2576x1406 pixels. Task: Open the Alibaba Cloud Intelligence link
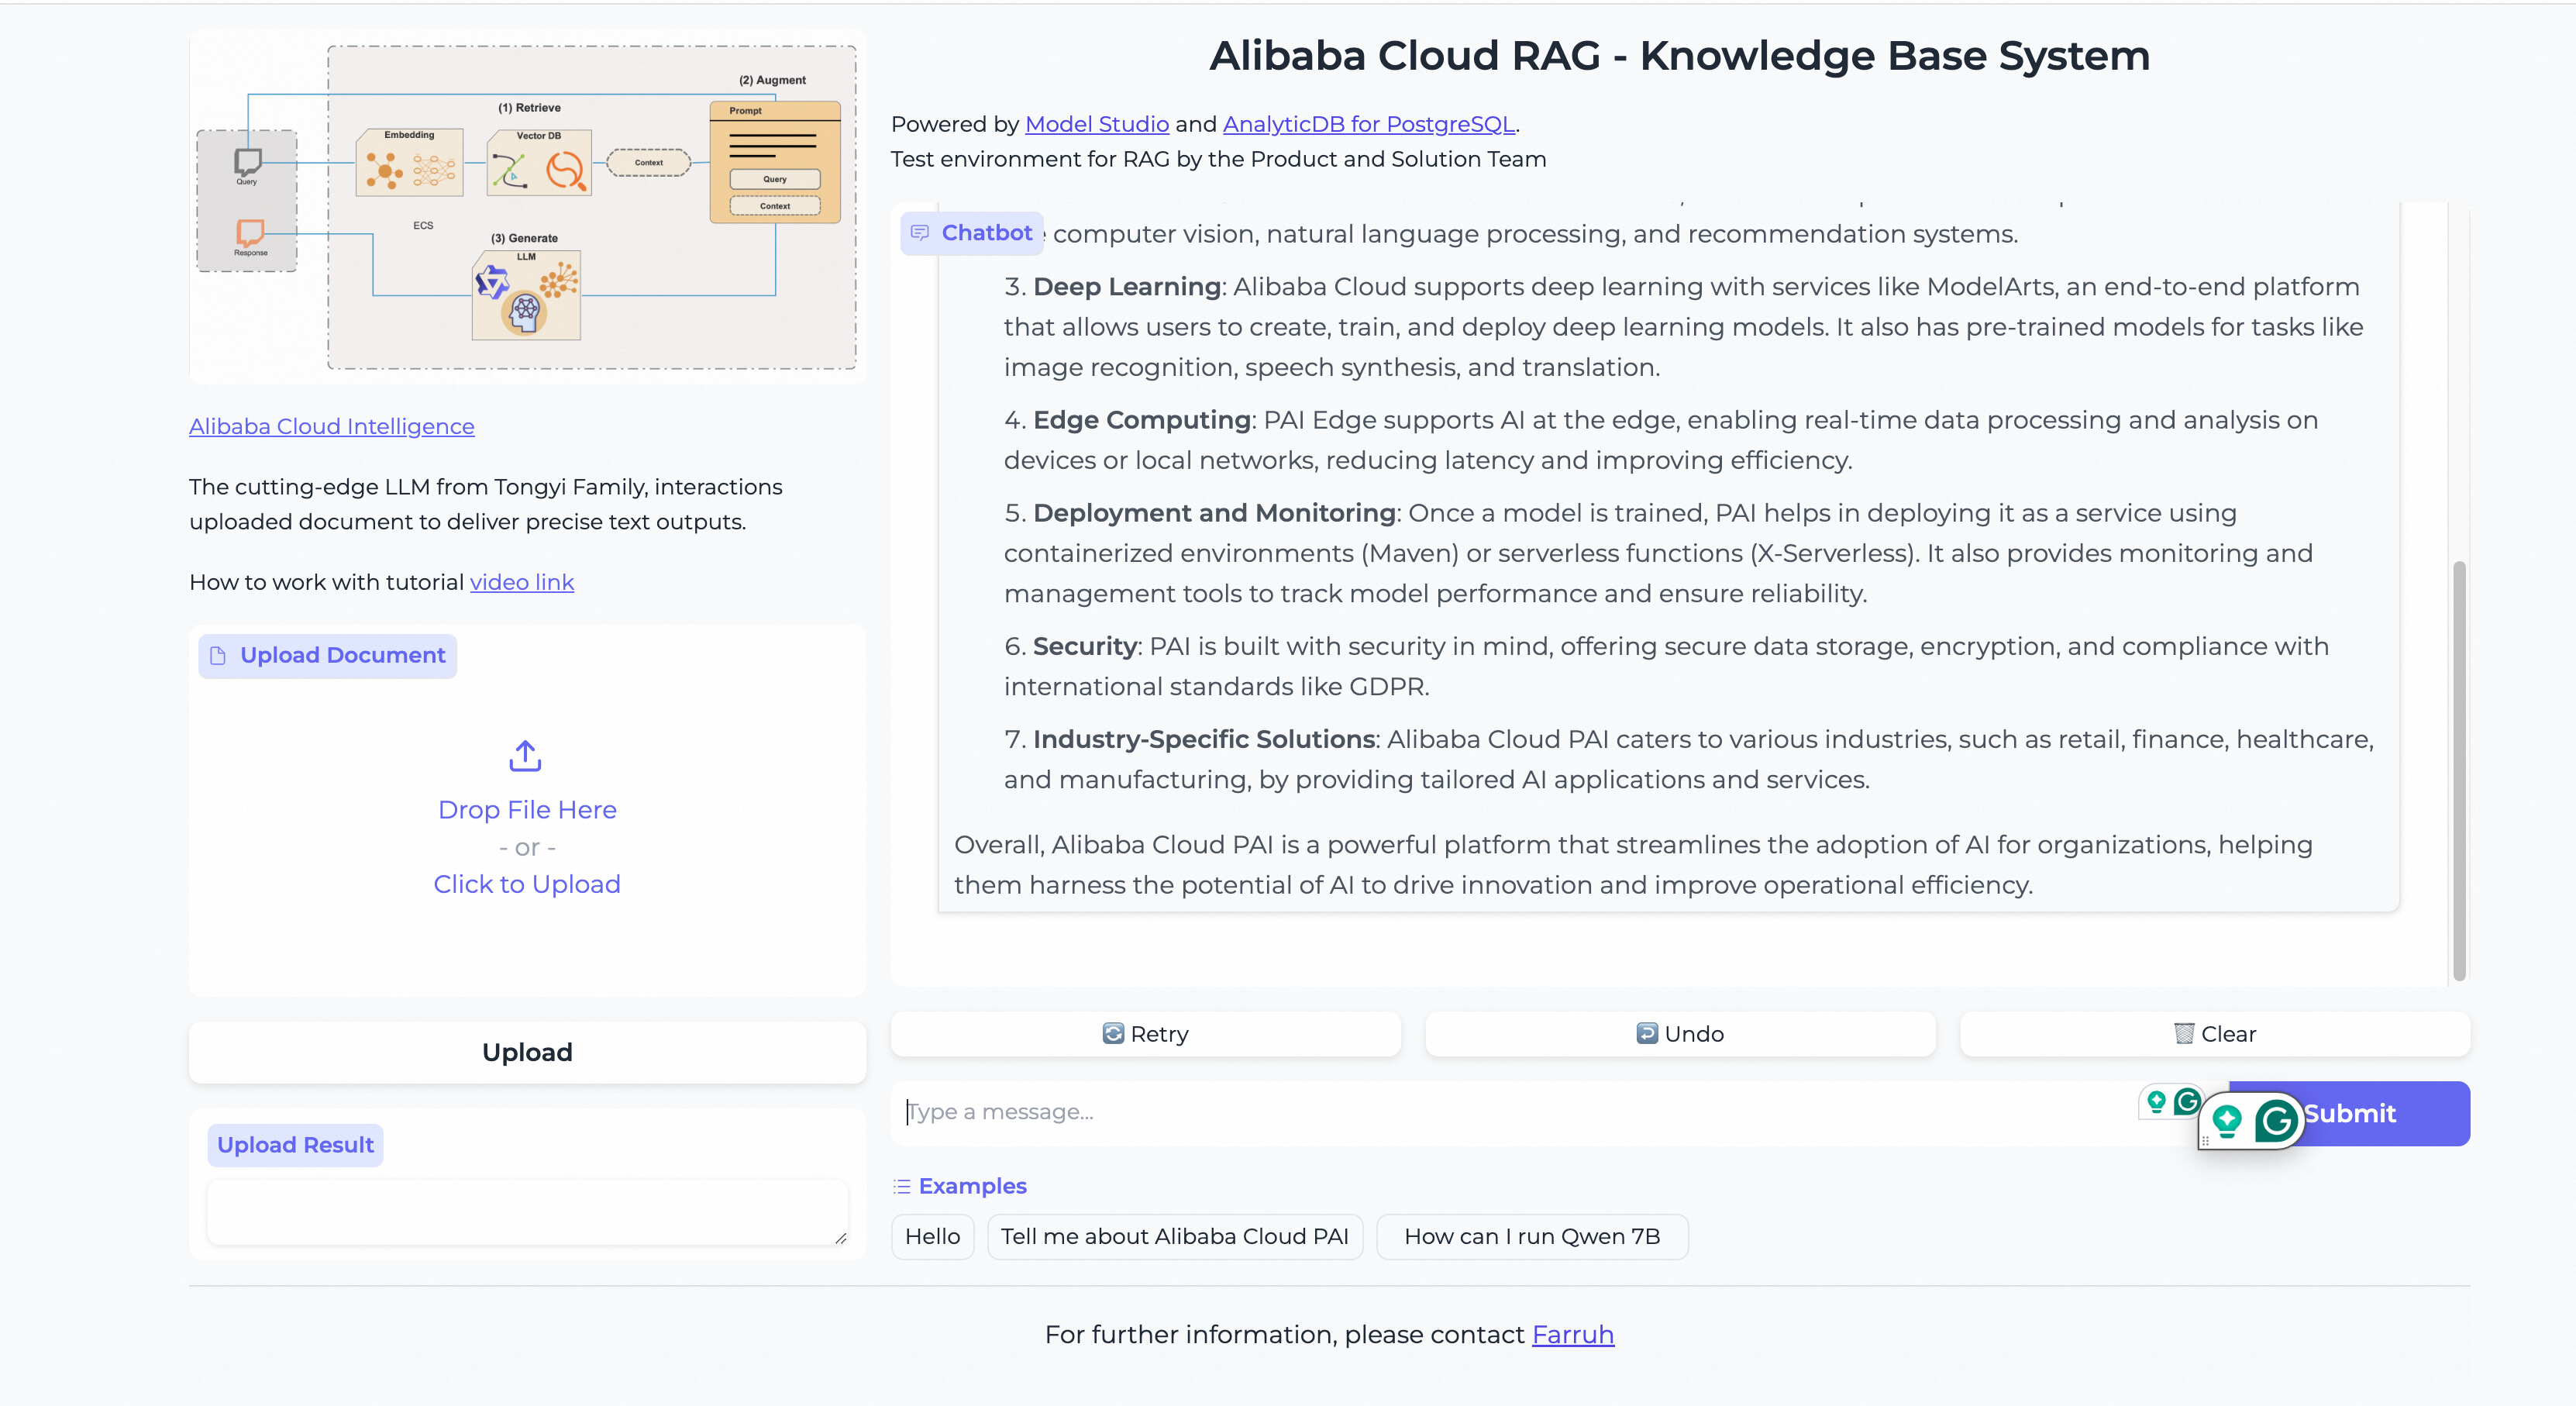click(331, 426)
